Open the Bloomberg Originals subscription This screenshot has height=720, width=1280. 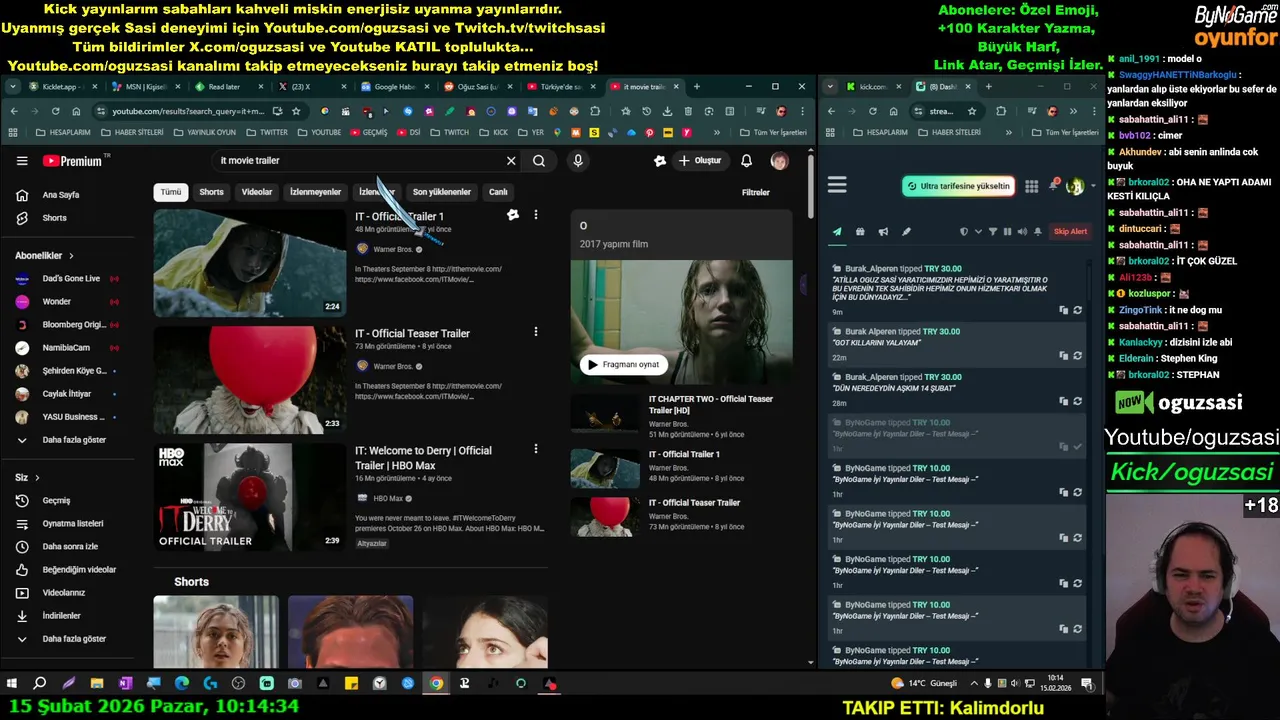(x=68, y=325)
